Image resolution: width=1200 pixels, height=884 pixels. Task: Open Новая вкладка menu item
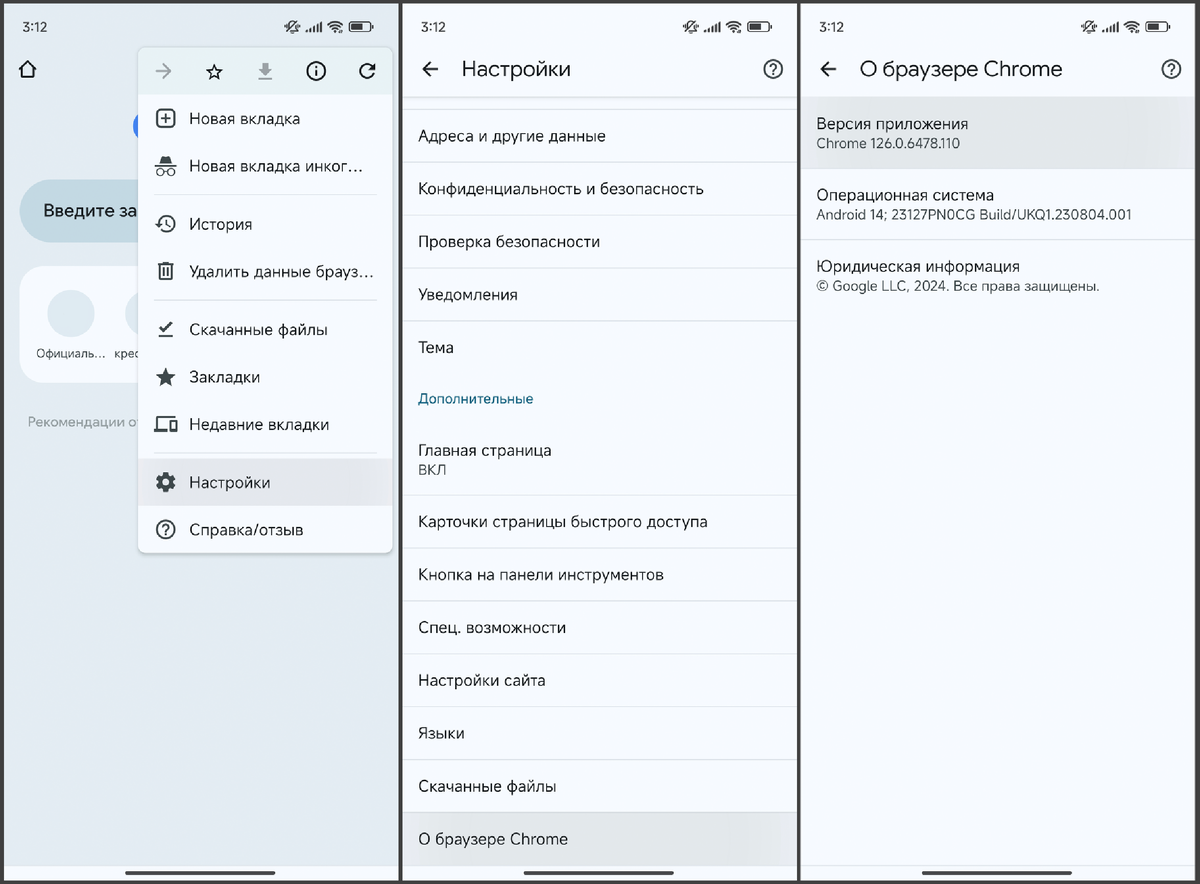coord(265,119)
